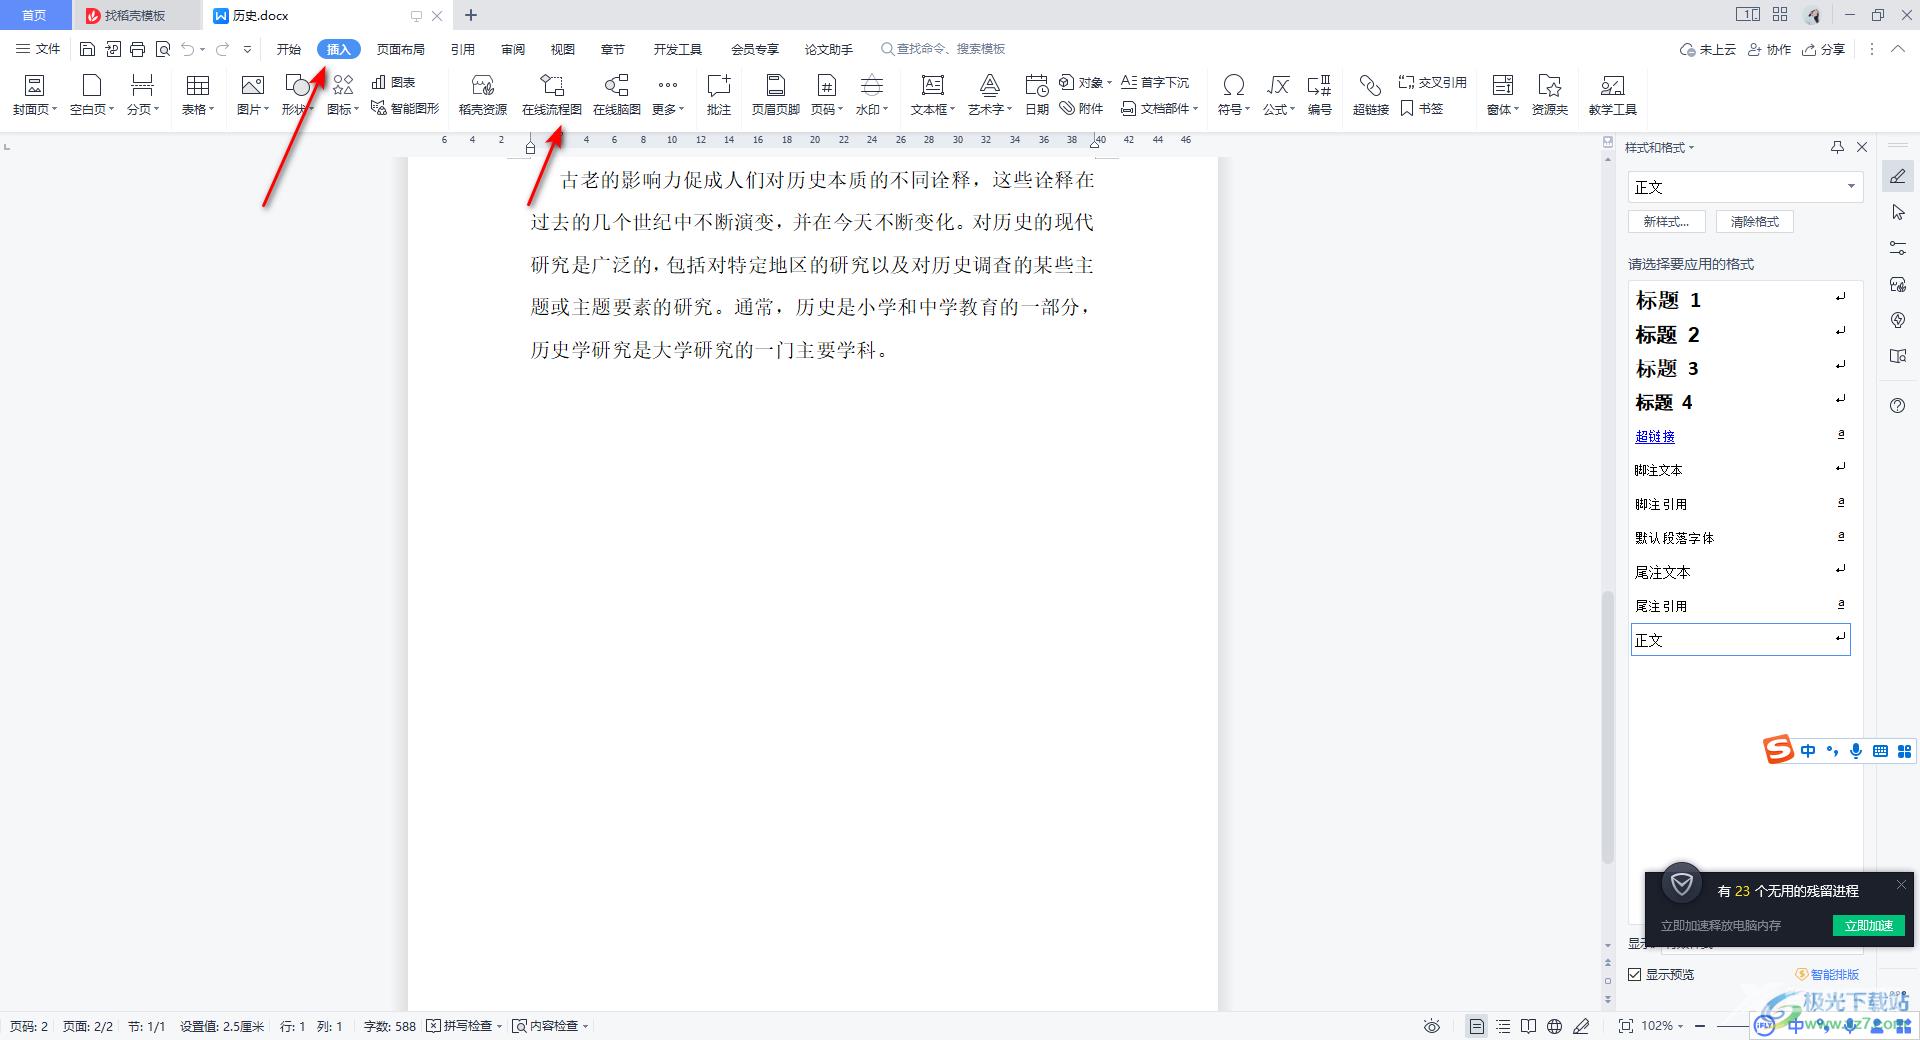
Task: Insert a table
Action: [198, 95]
